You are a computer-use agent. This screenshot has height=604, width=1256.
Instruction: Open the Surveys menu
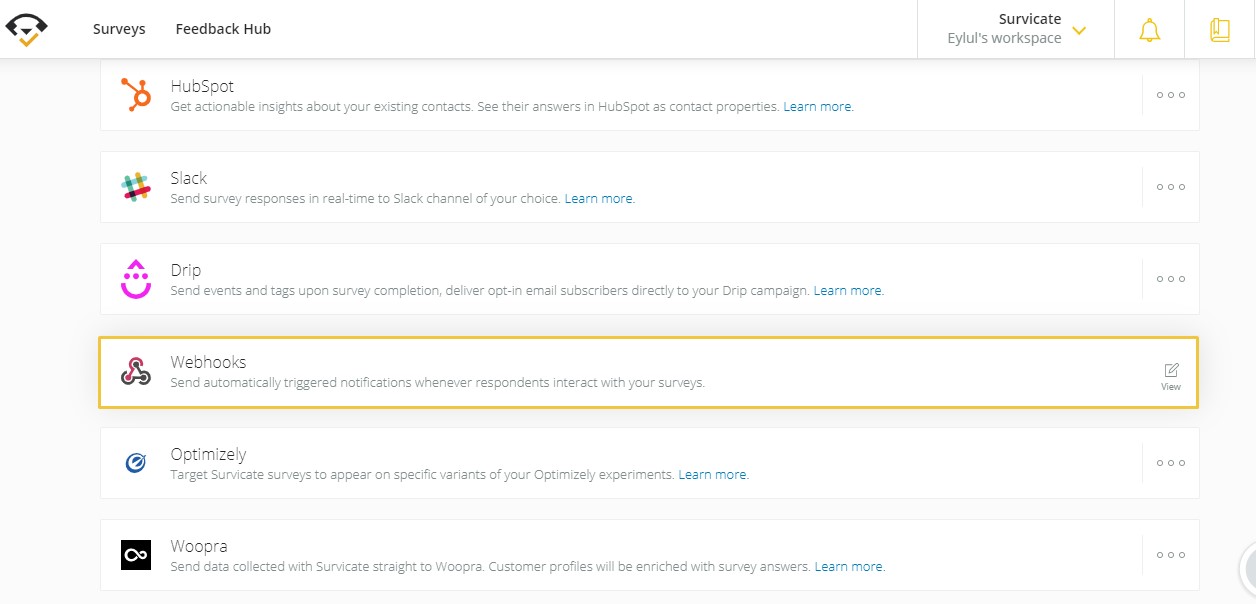coord(119,29)
